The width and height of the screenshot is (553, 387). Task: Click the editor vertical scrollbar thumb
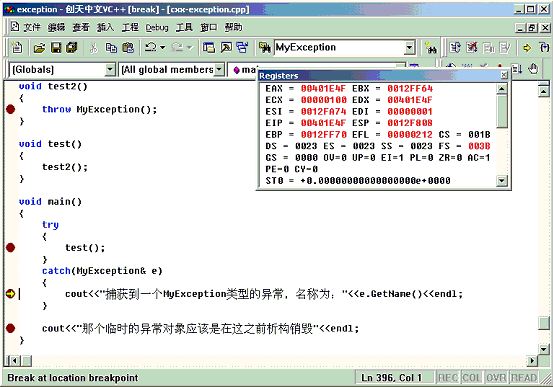(x=544, y=323)
